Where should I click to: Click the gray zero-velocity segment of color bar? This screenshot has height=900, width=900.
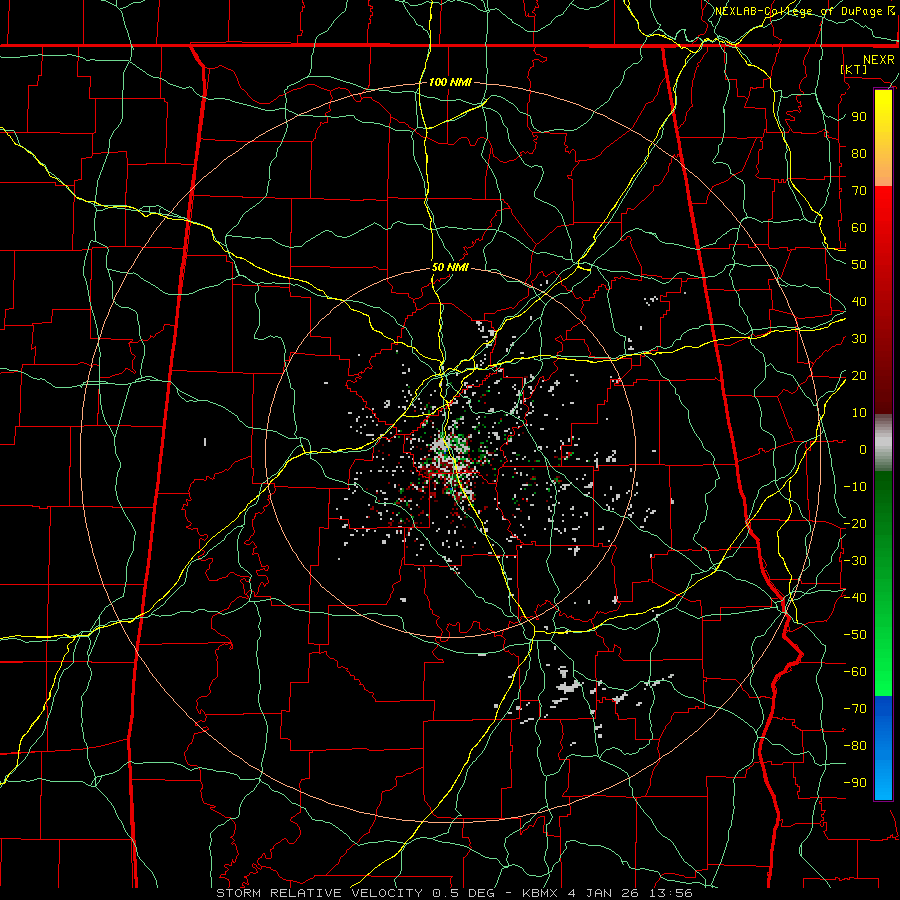tap(883, 443)
